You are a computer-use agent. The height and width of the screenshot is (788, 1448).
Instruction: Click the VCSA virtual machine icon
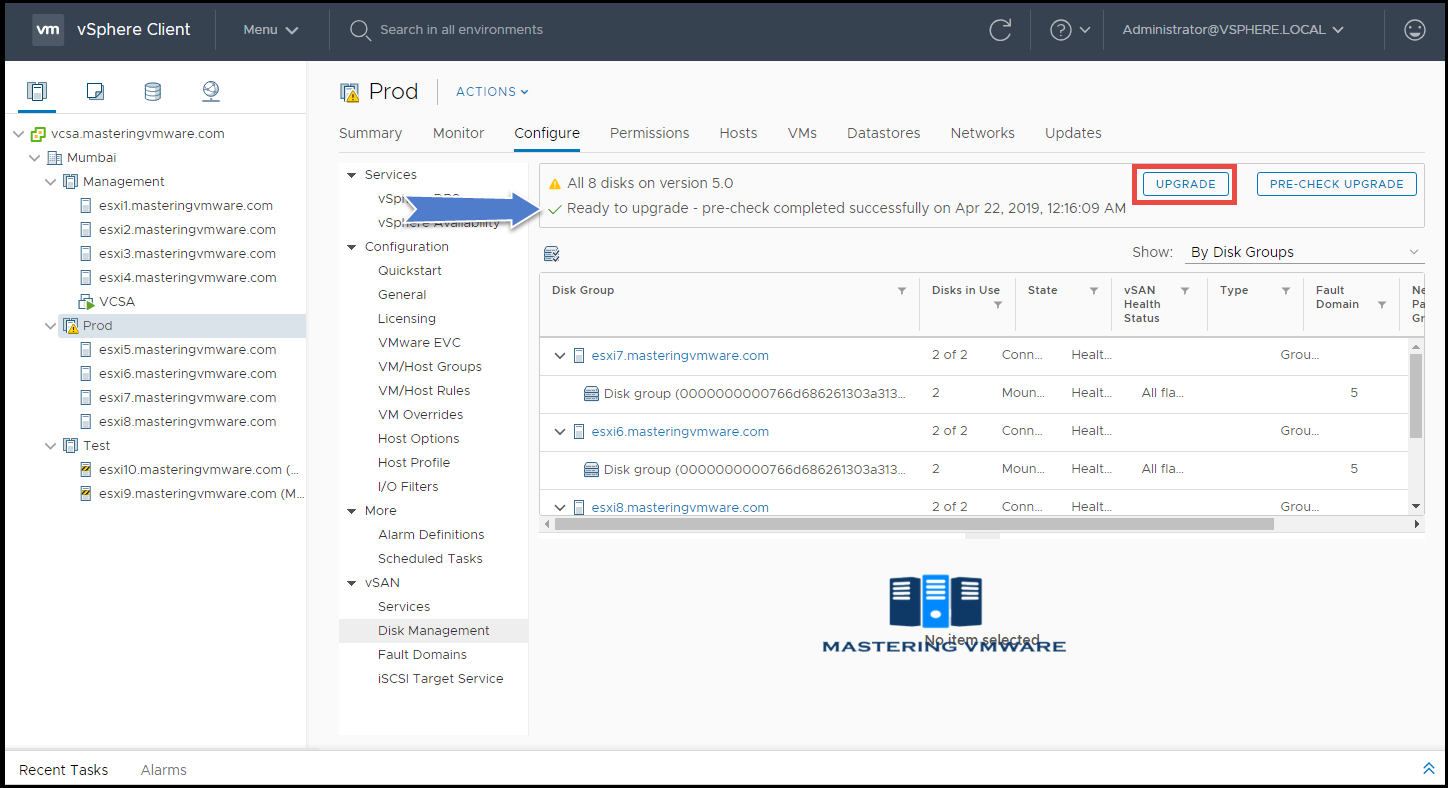click(87, 302)
